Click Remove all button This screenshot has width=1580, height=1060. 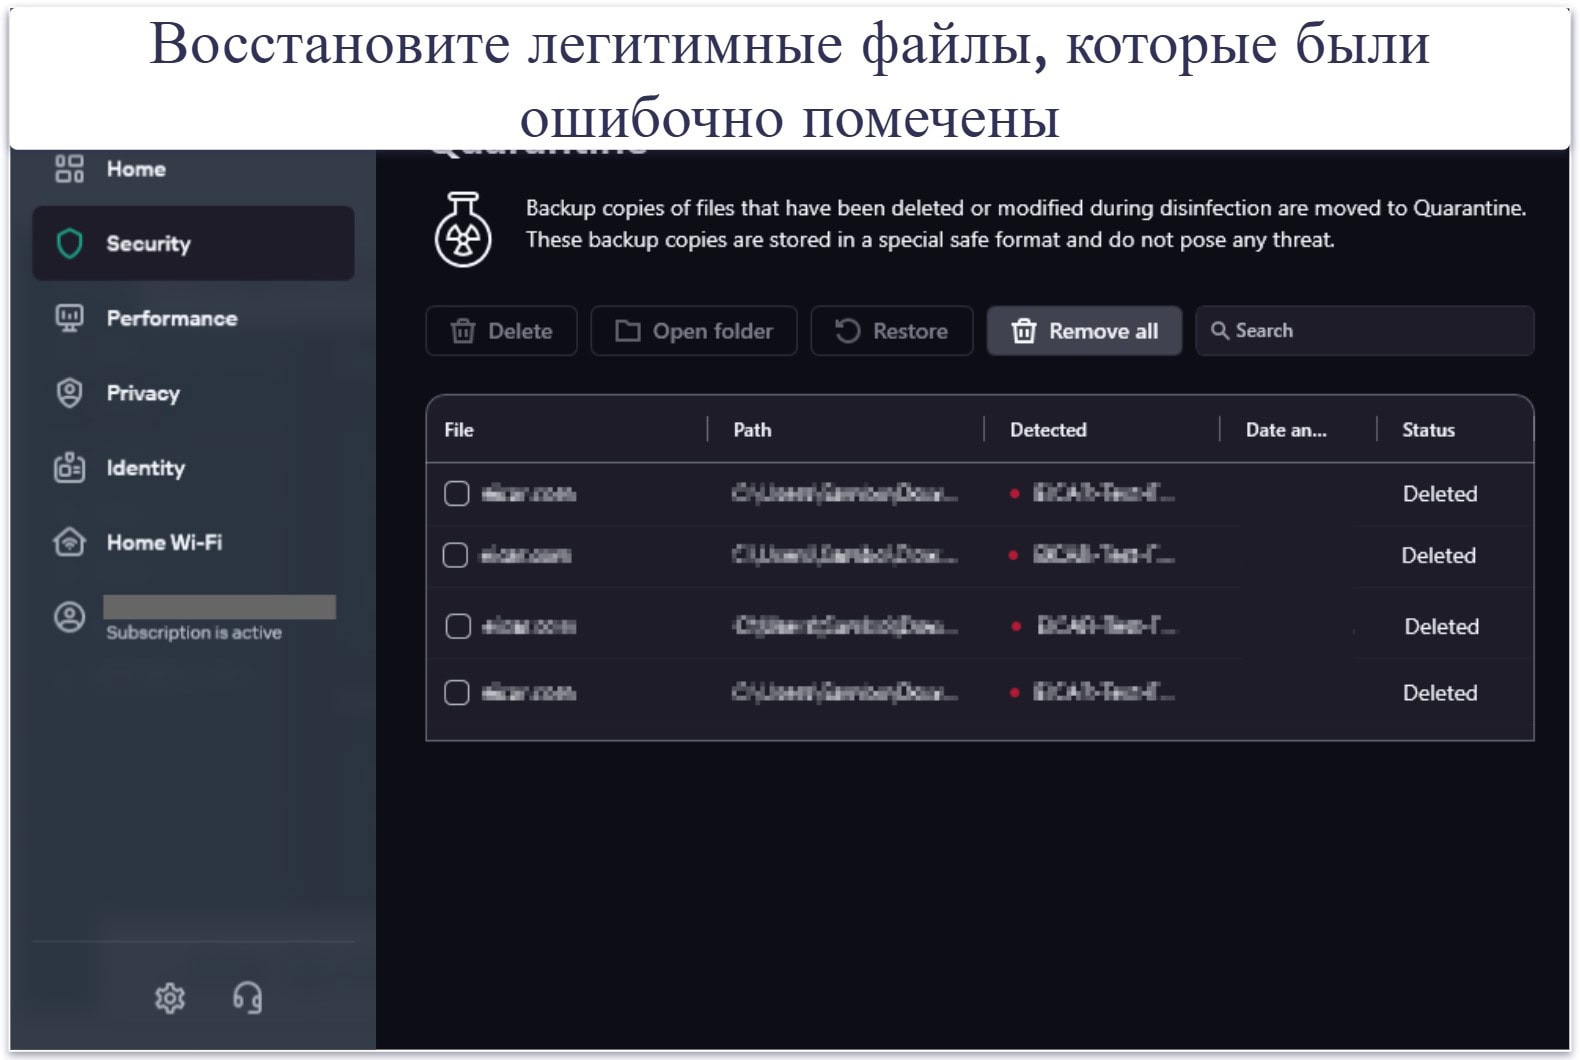point(1084,331)
